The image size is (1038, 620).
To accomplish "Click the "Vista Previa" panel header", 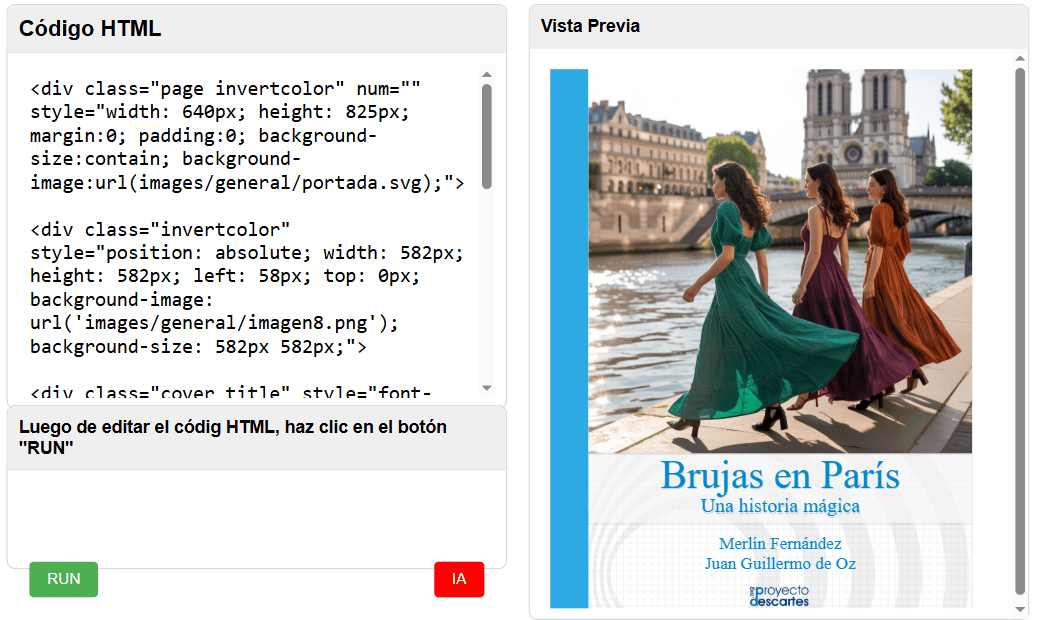I will 590,26.
